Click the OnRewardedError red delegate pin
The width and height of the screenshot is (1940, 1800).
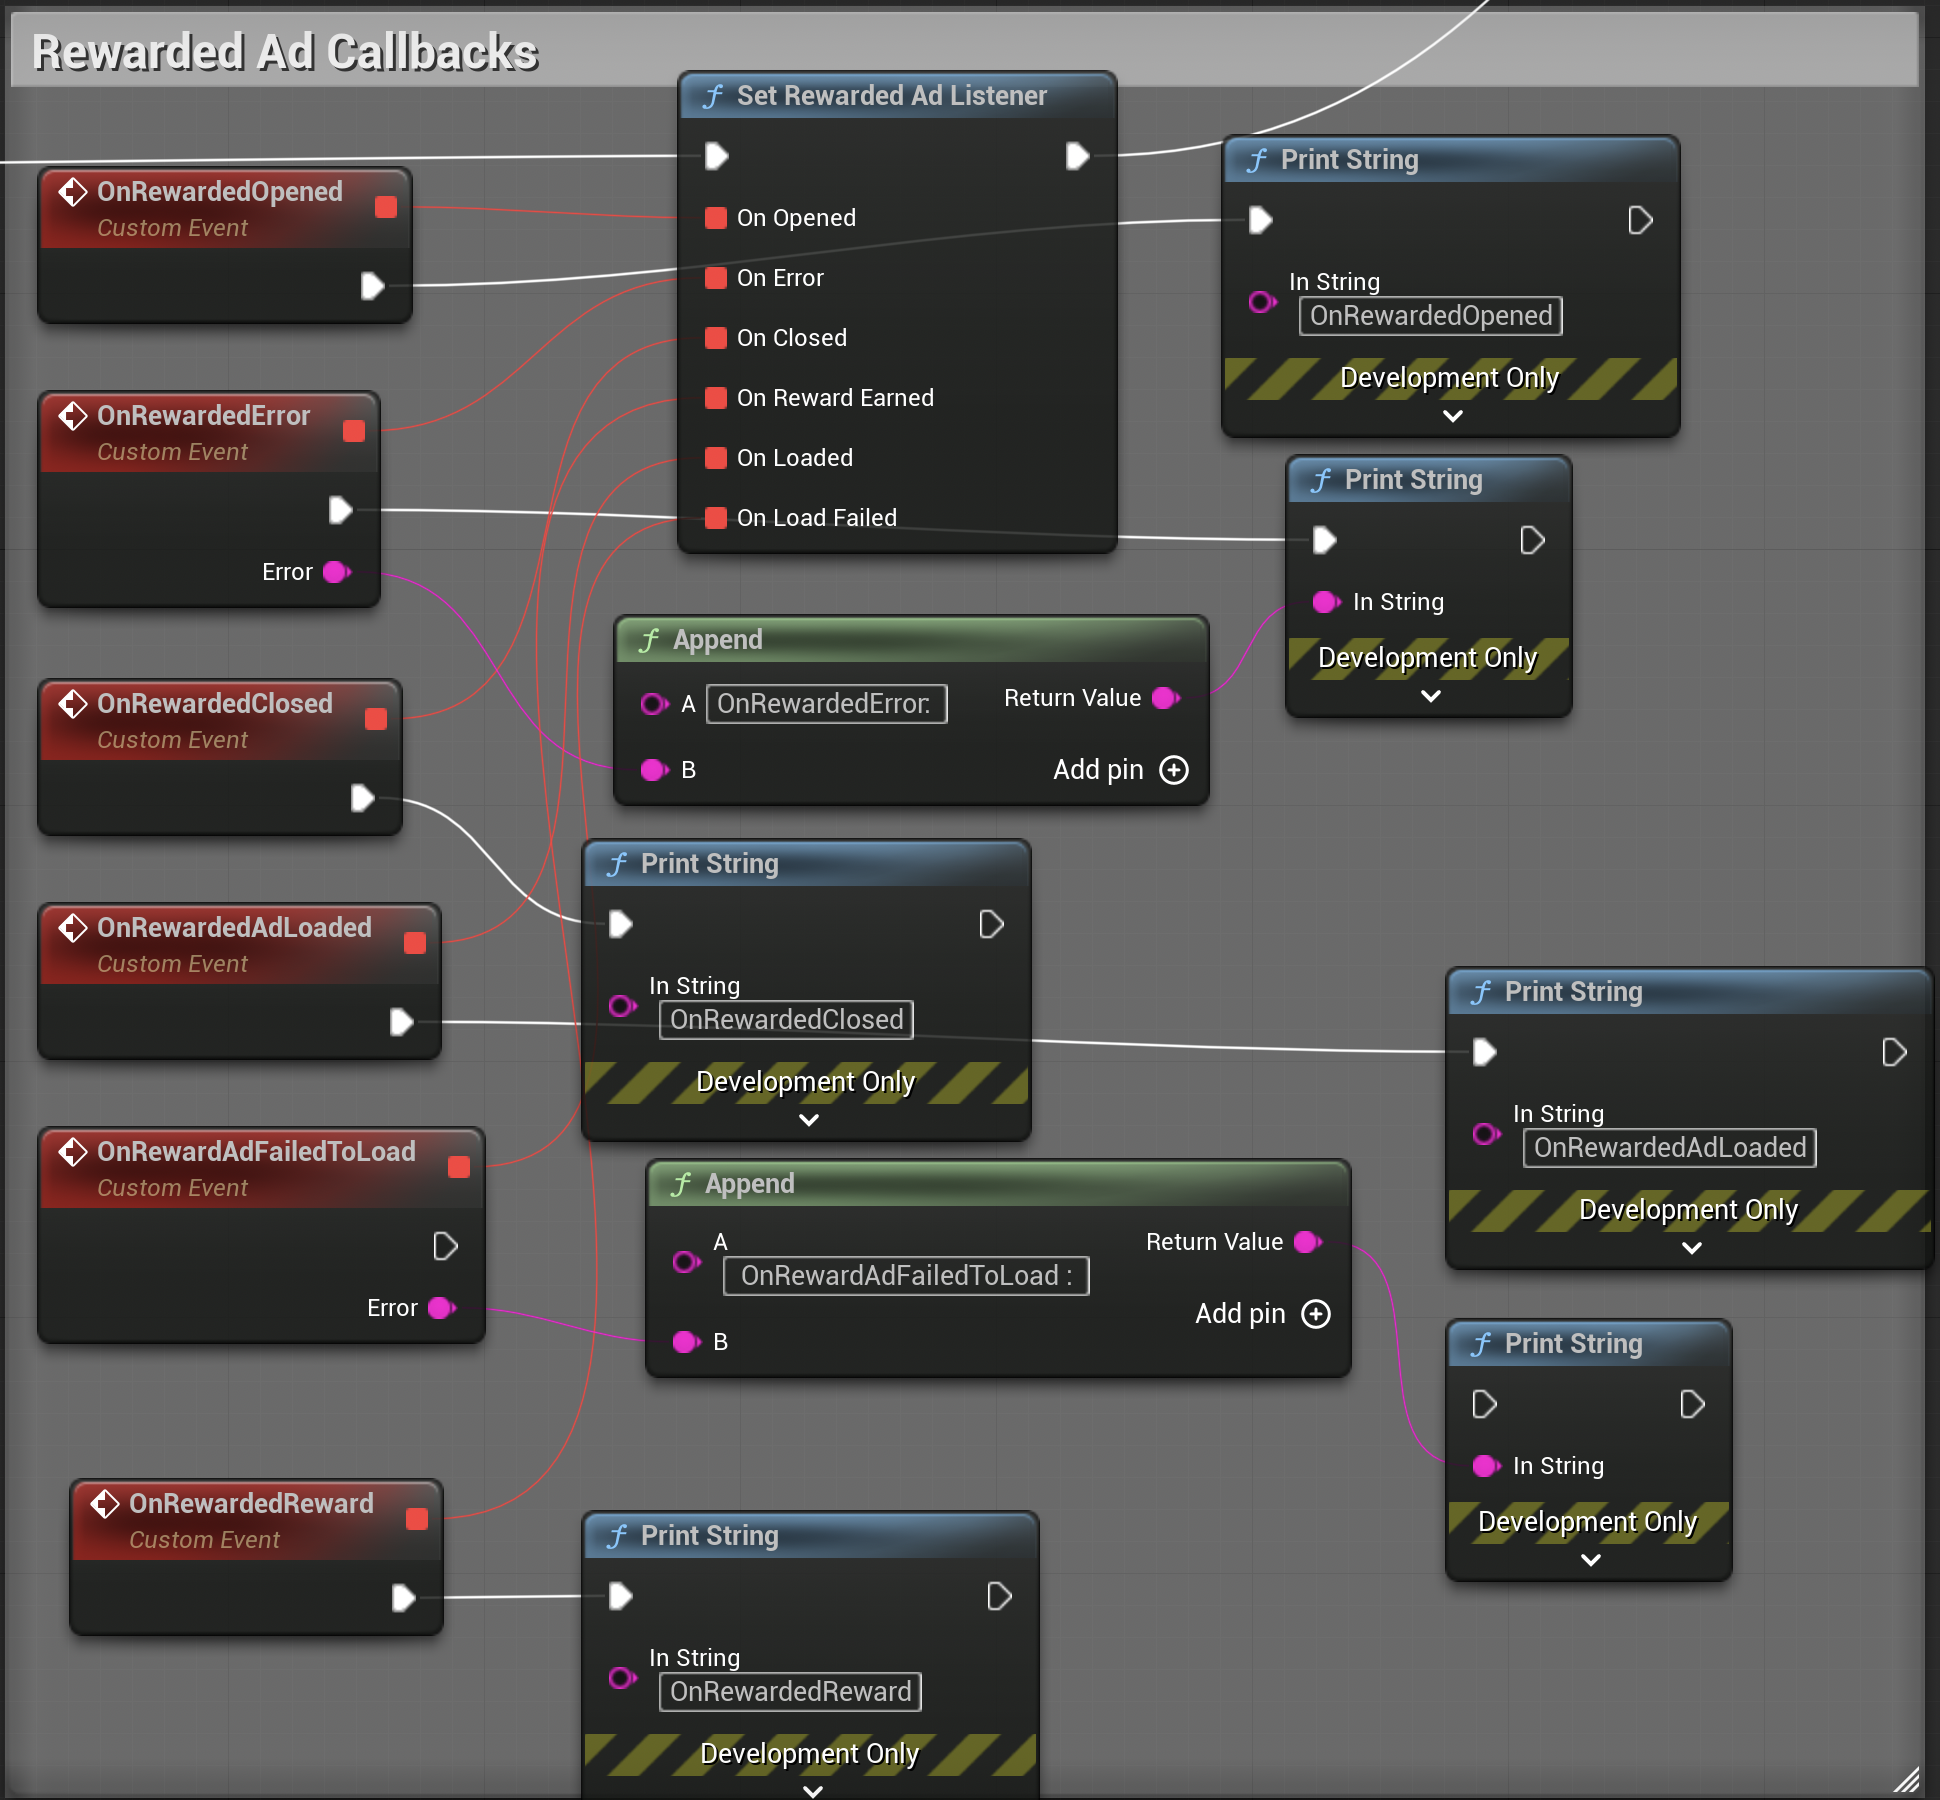tap(354, 431)
